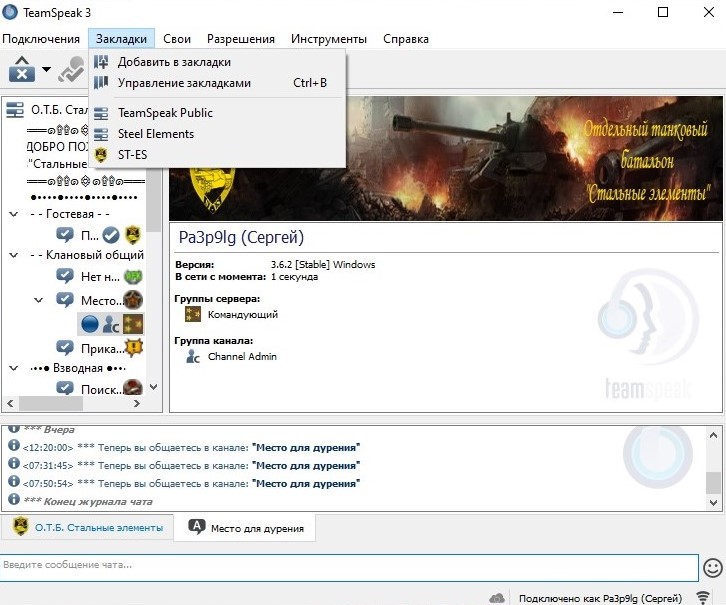This screenshot has height=605, width=726.
Task: Open the emoticon smiley picker
Action: (x=713, y=568)
